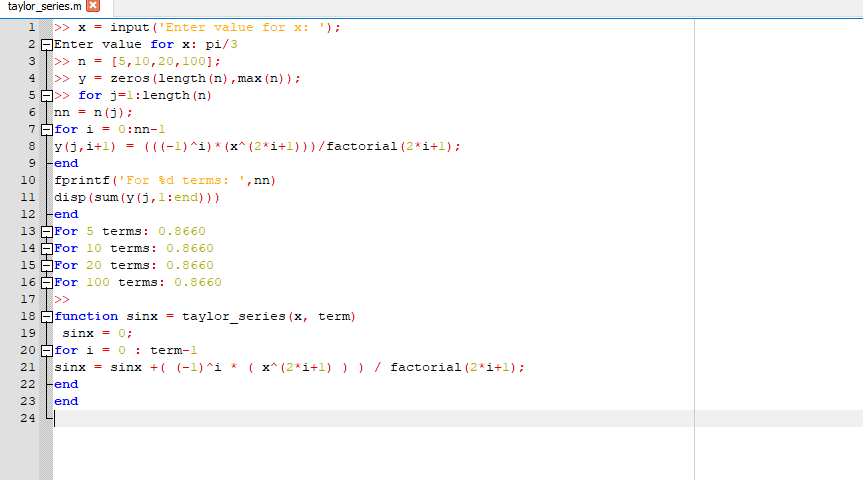Click the text 'Enter value for x: pi/3'
The height and width of the screenshot is (480, 863).
click(146, 45)
